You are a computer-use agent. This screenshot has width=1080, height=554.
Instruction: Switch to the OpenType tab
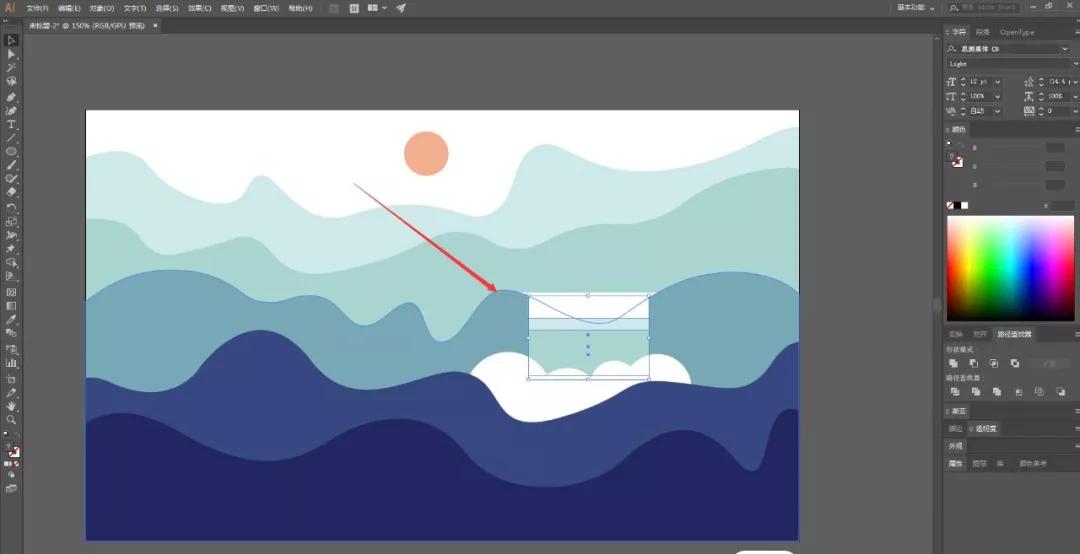coord(1017,32)
